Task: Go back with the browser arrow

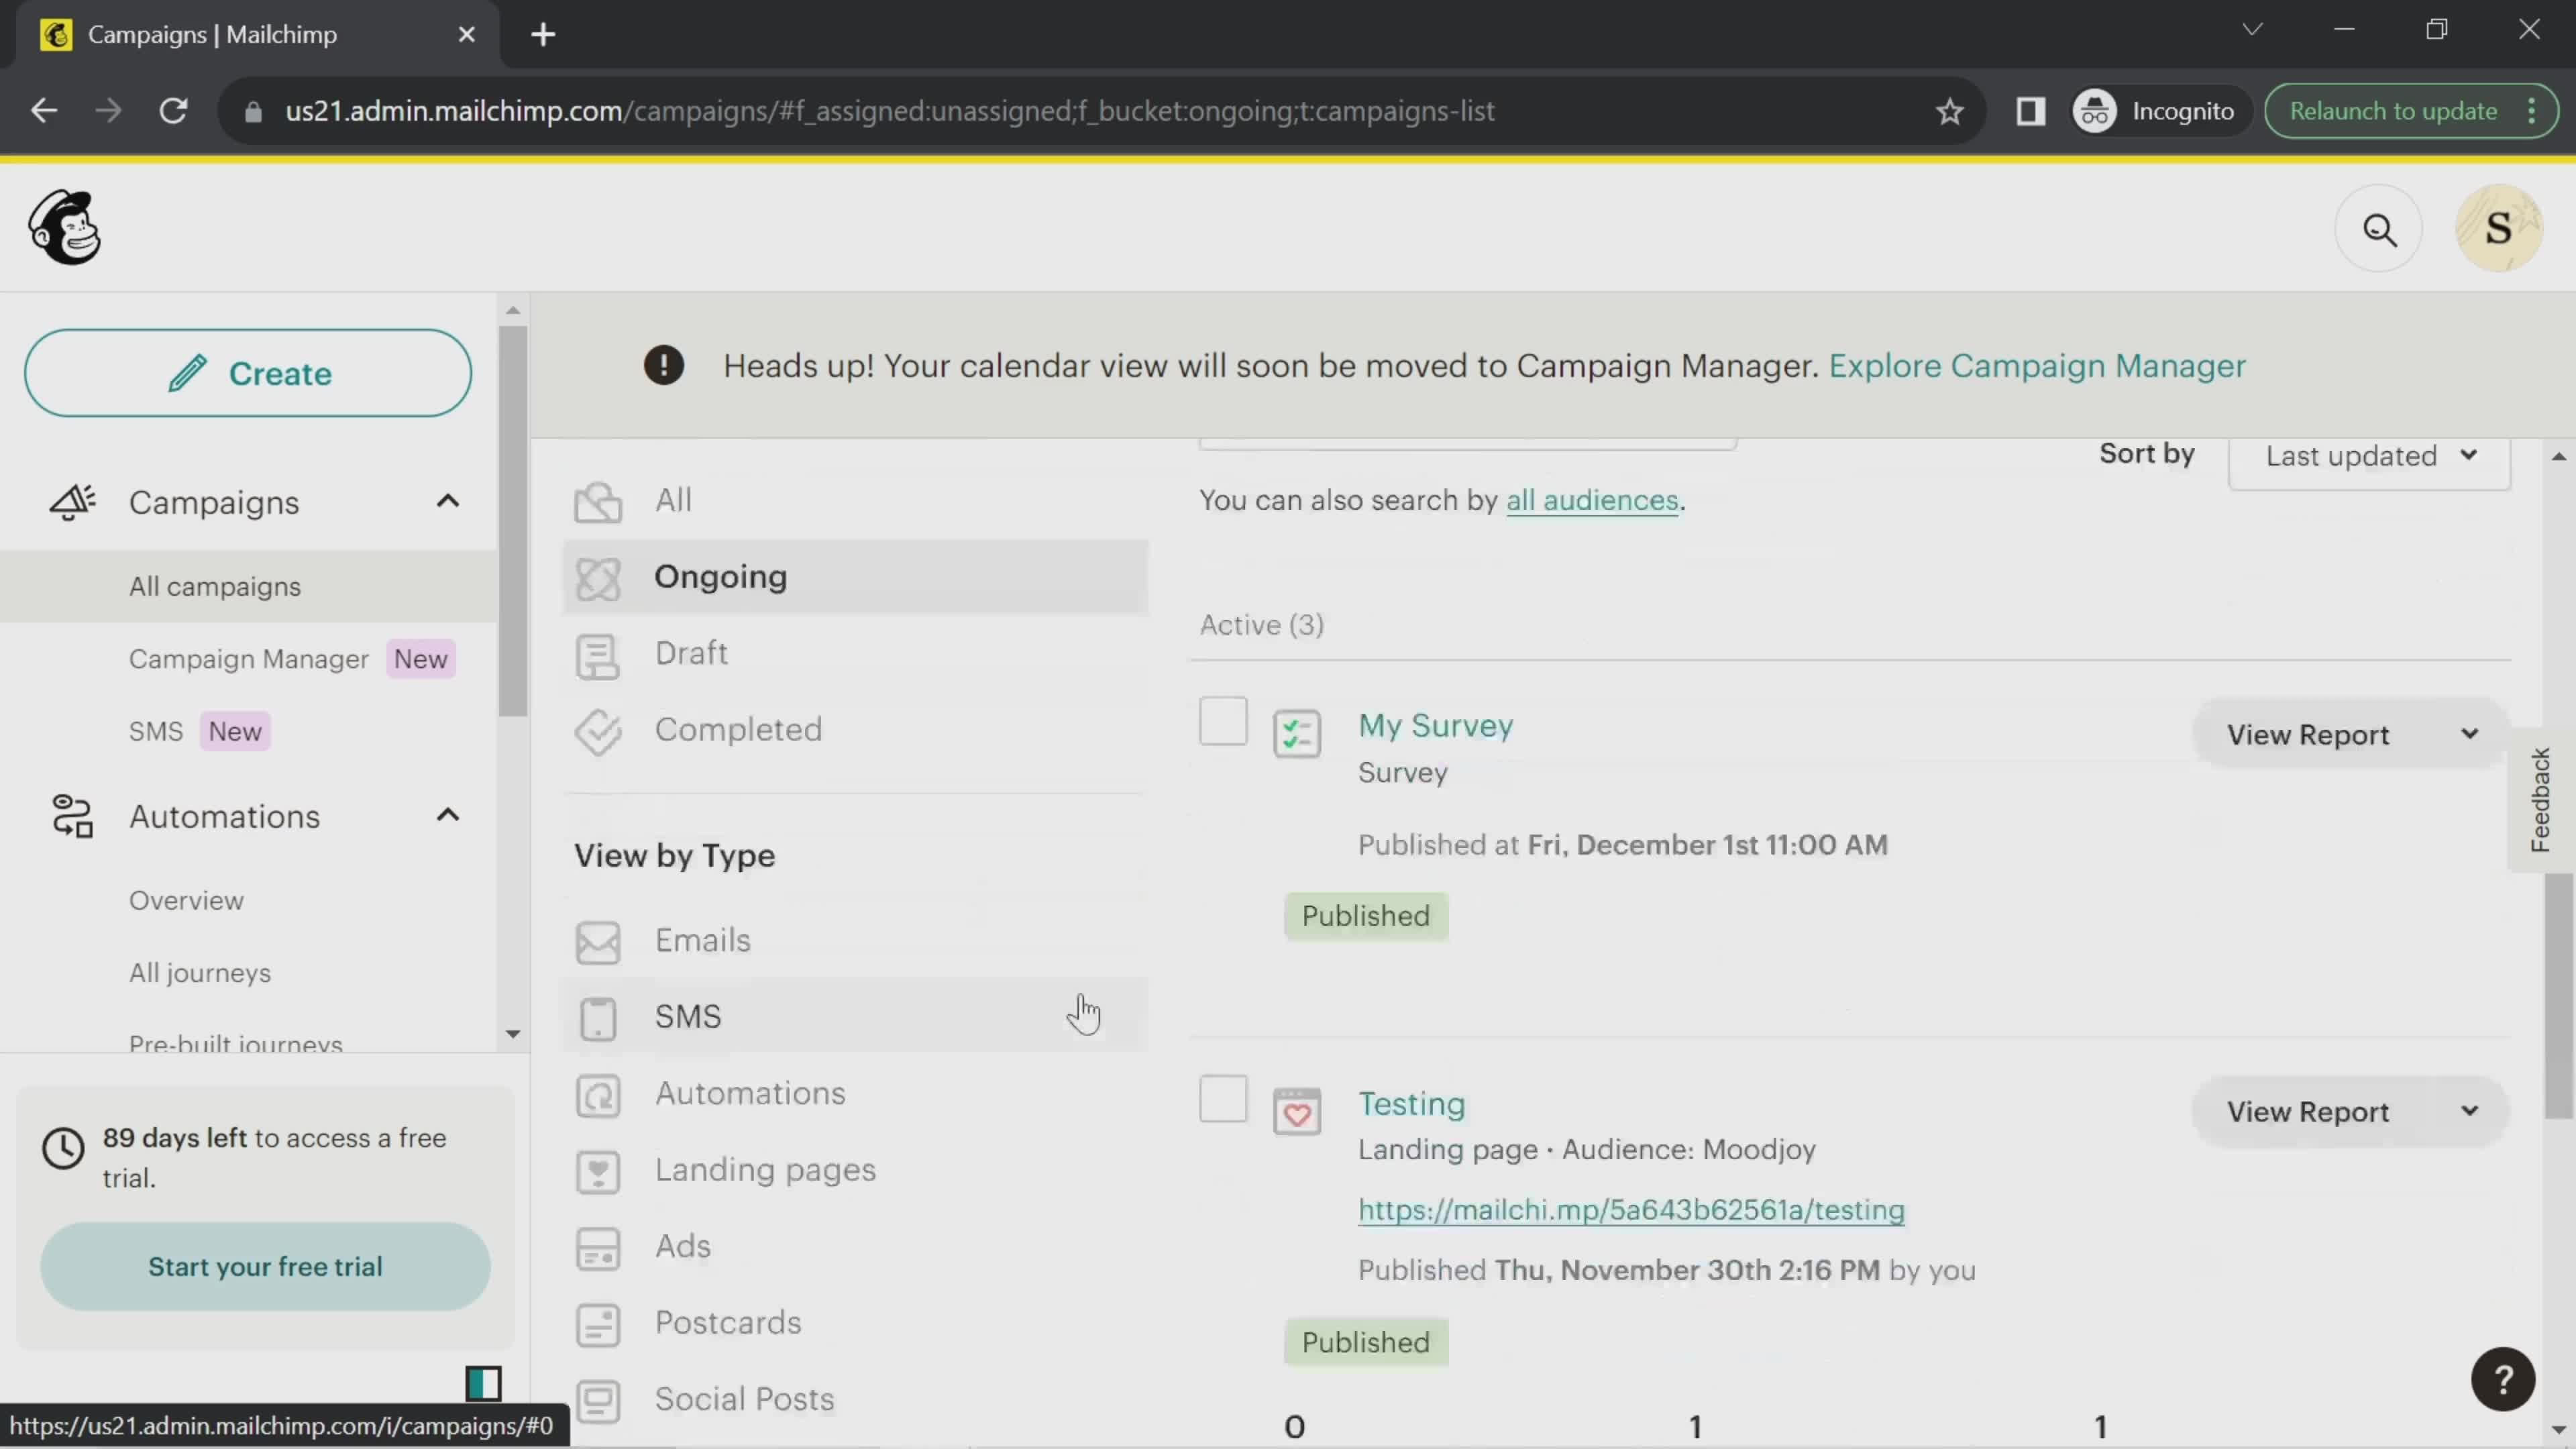Action: tap(44, 110)
